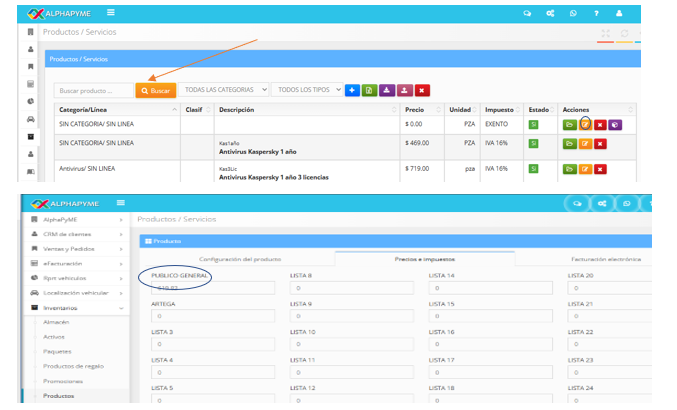
Task: Click the blue plus add product icon
Action: pyautogui.click(x=352, y=90)
